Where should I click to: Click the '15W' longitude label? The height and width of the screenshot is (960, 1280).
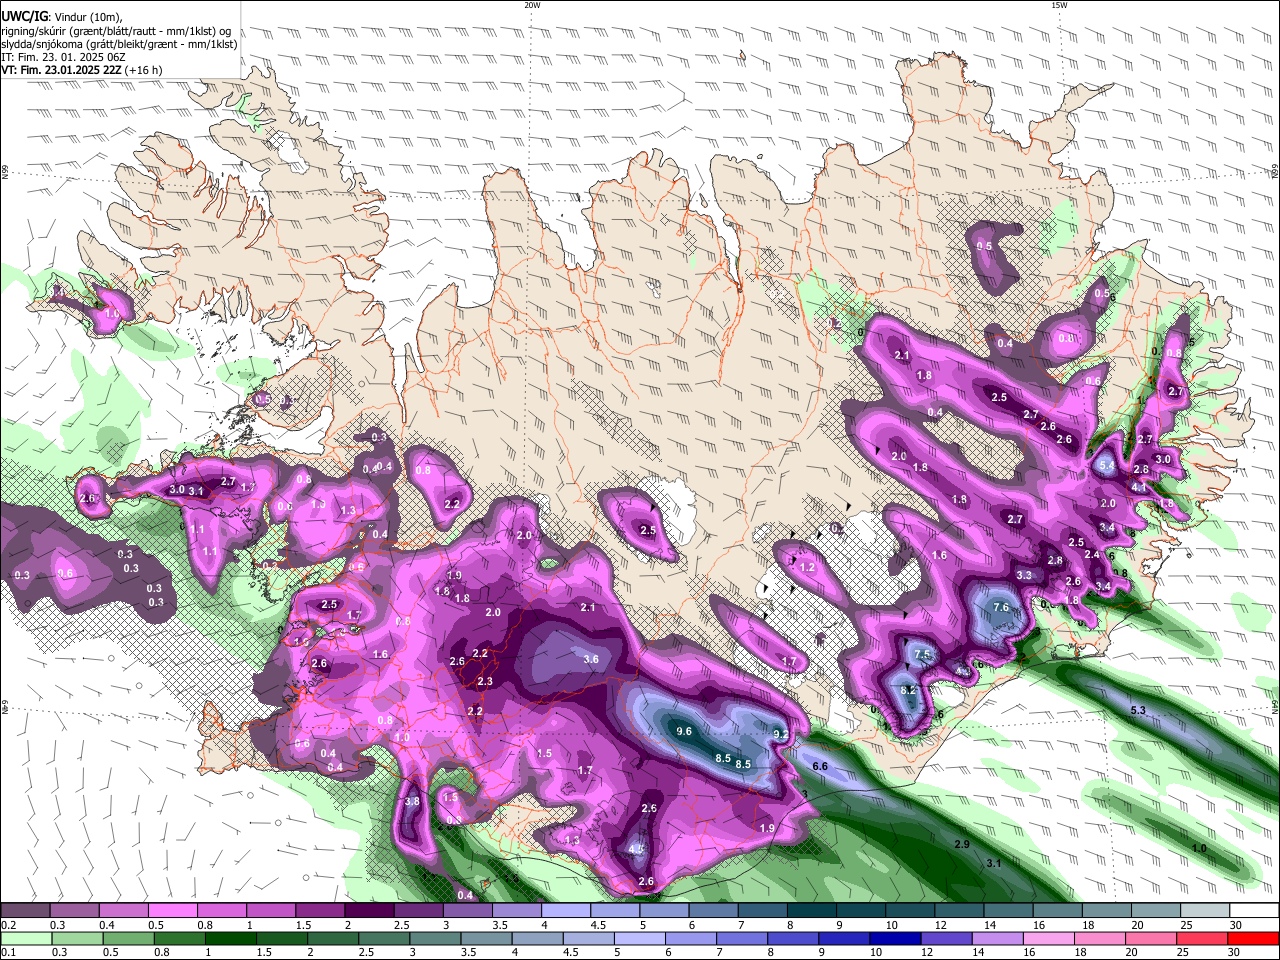point(1059,5)
